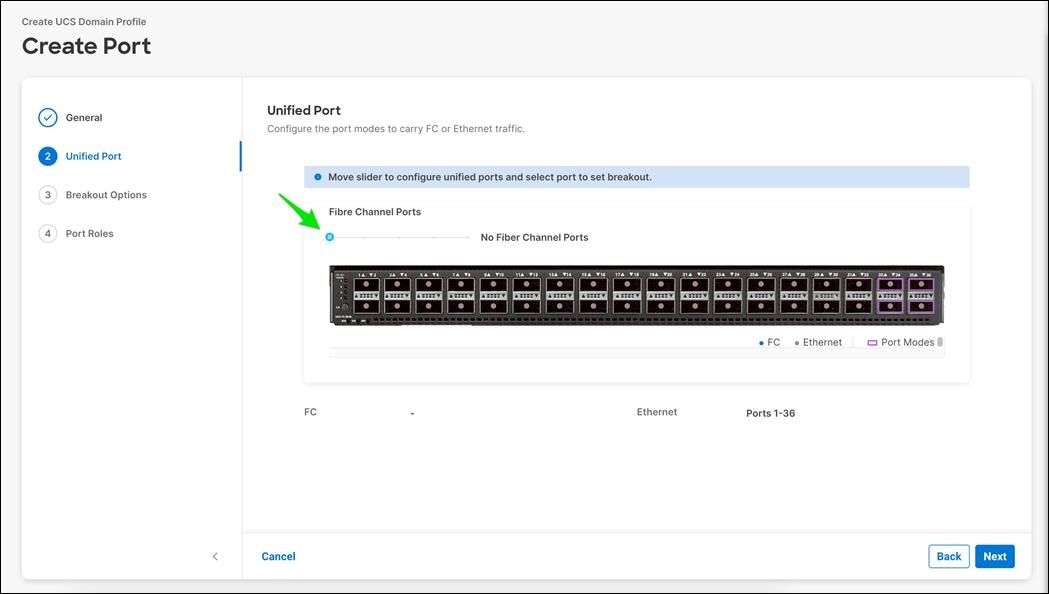Collapse the wizard sidebar using the chevron
The height and width of the screenshot is (594, 1049).
(215, 556)
